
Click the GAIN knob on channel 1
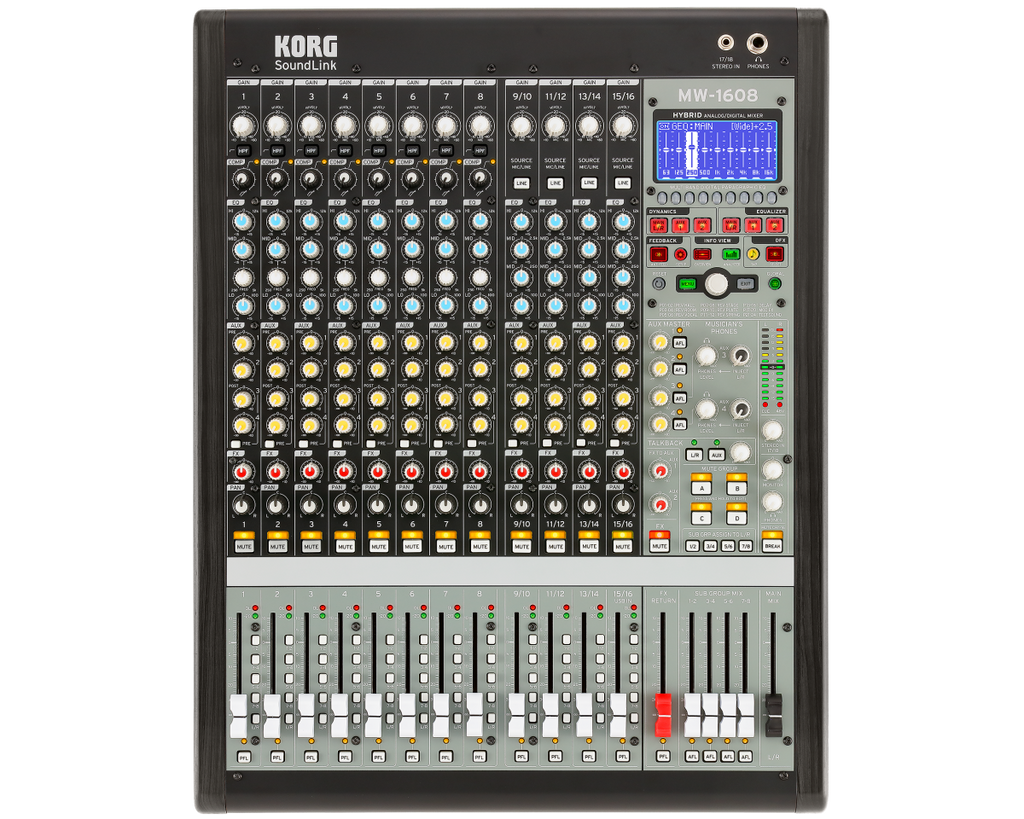click(243, 125)
